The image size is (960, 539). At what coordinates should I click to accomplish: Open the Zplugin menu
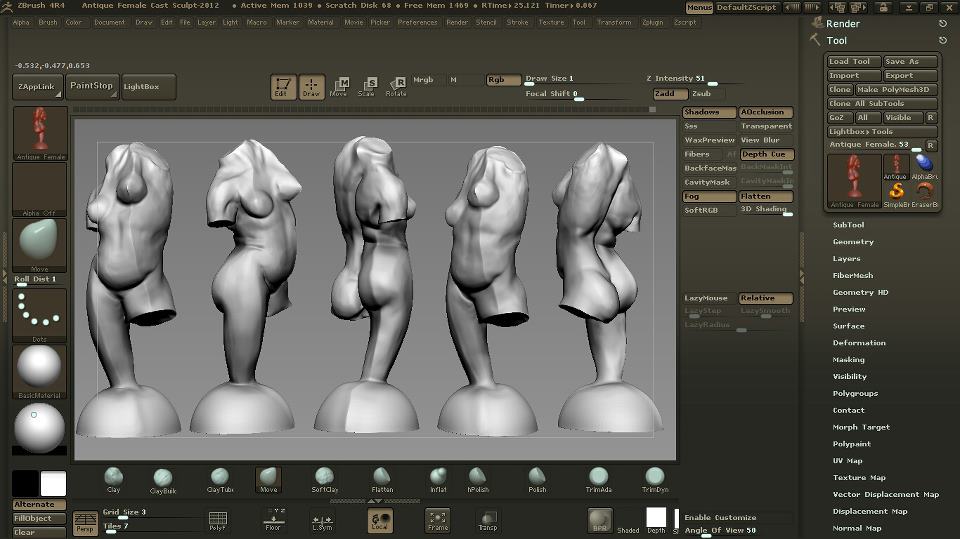653,23
